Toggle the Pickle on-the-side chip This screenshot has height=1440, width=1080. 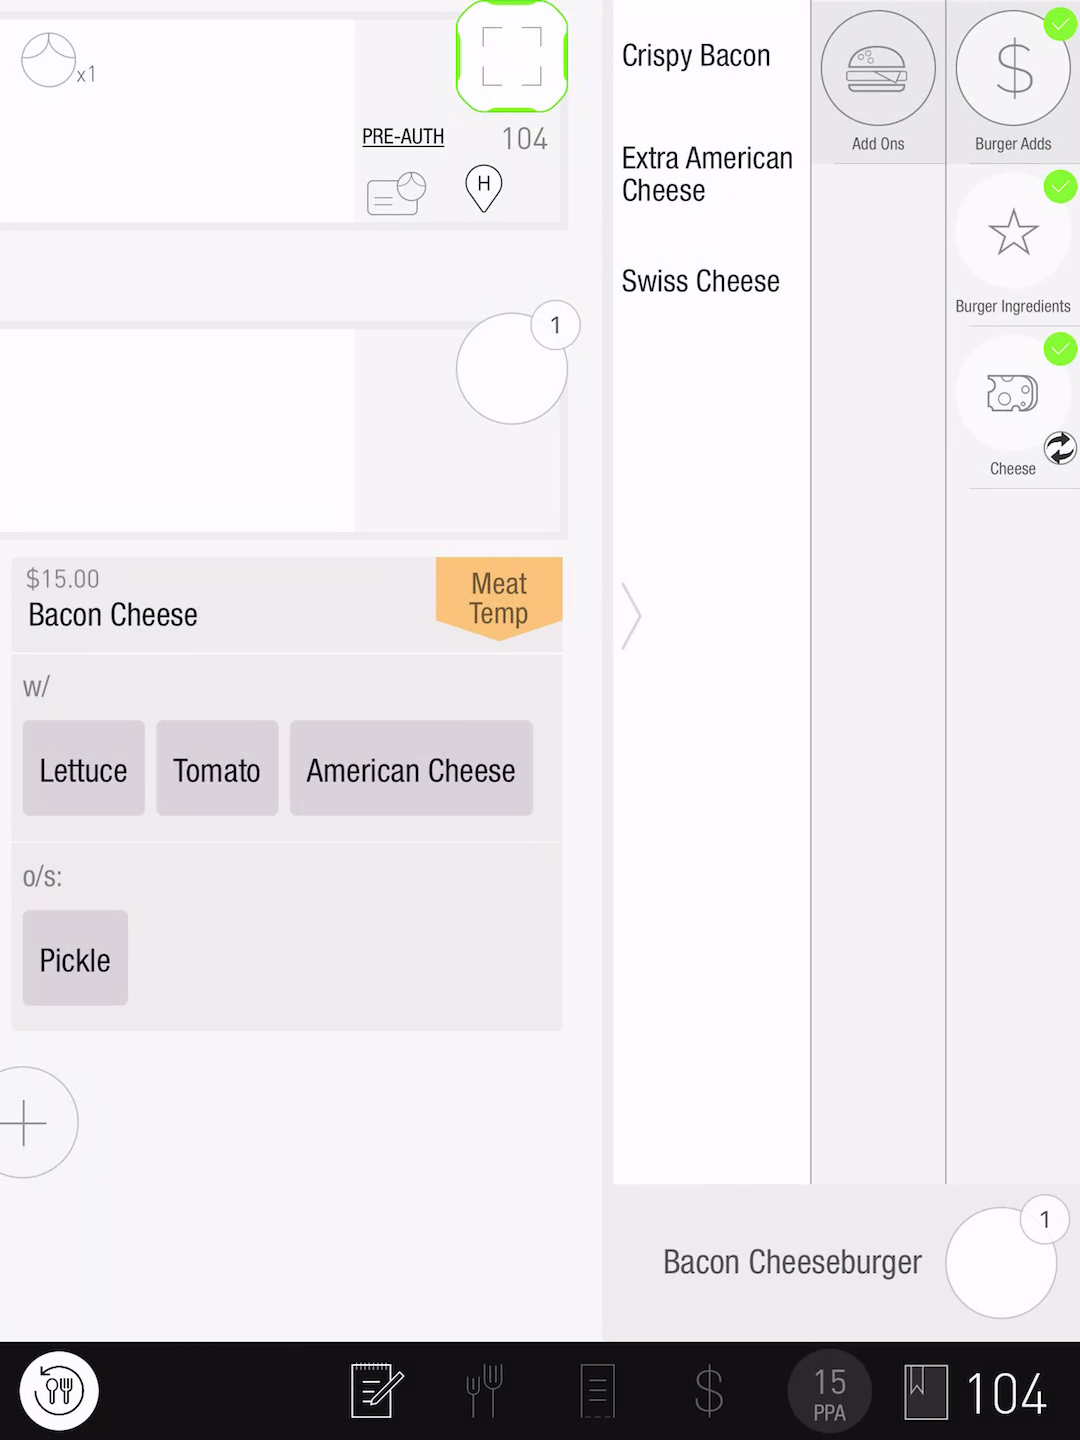[75, 959]
